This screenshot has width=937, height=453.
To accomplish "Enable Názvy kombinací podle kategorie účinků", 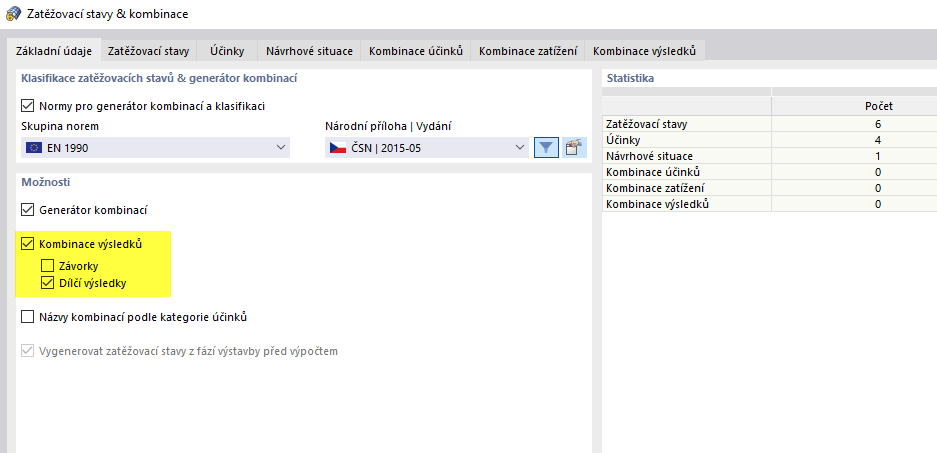I will pos(27,317).
